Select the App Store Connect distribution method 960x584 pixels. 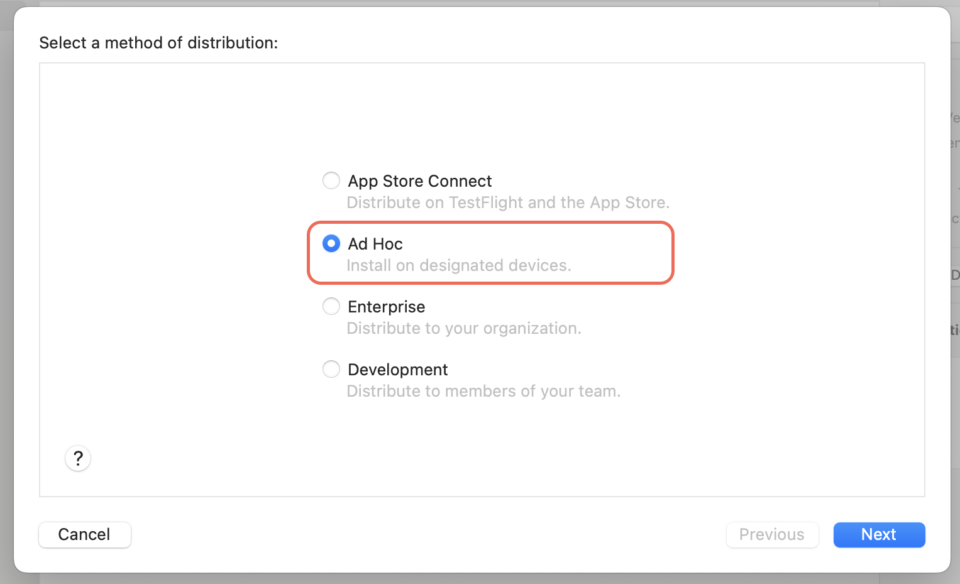pyautogui.click(x=331, y=180)
